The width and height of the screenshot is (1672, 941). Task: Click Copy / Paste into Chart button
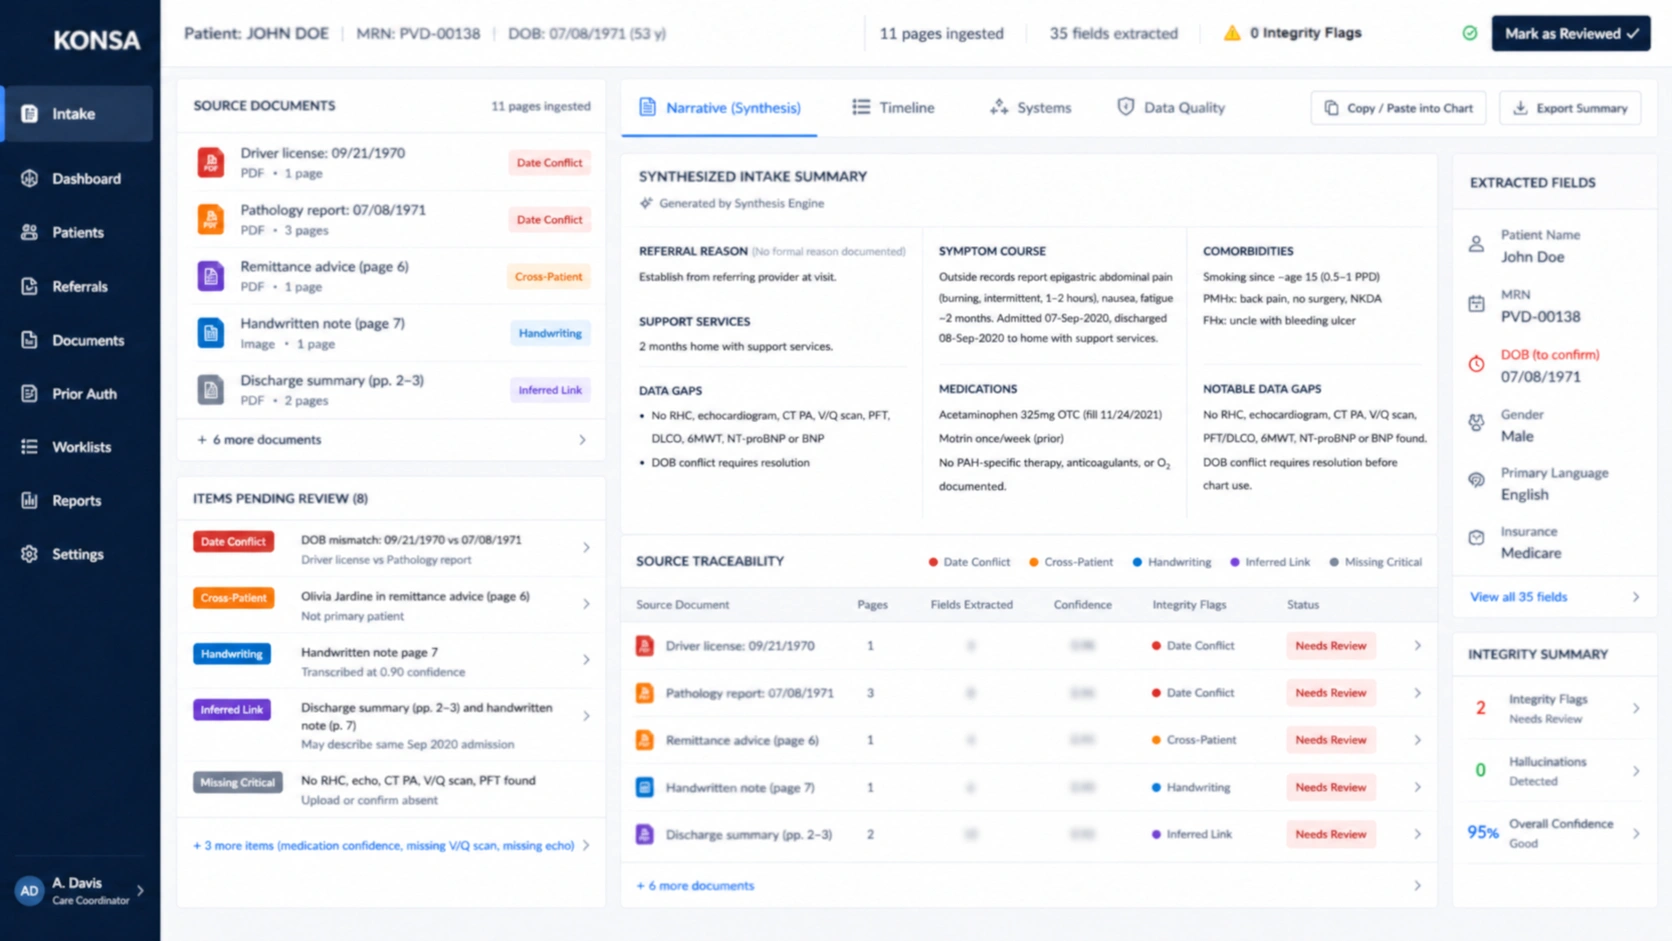click(x=1398, y=108)
